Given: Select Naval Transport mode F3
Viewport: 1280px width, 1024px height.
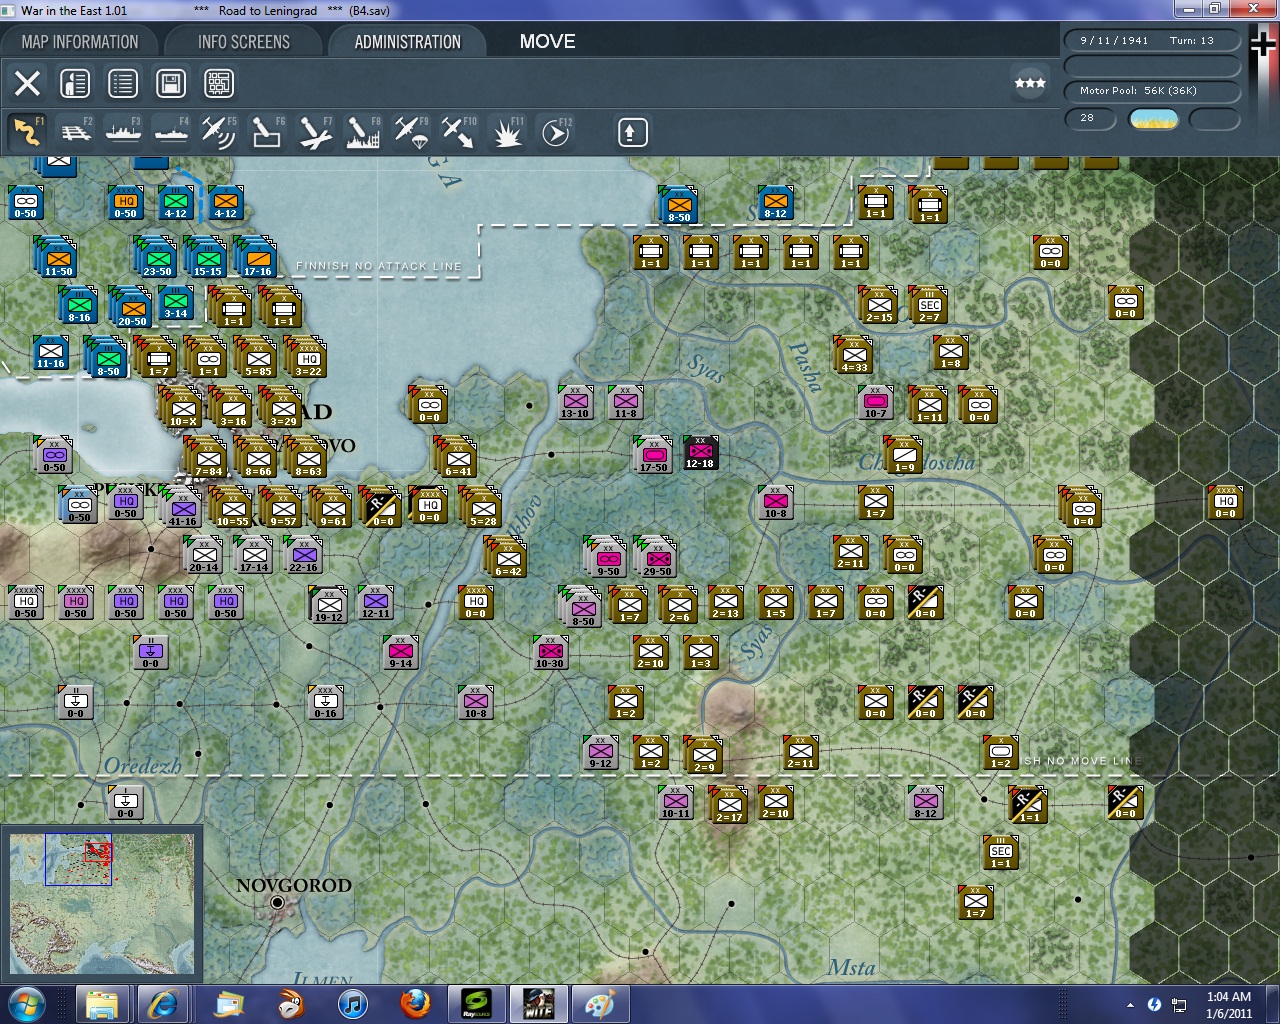Looking at the screenshot, I should pos(123,132).
